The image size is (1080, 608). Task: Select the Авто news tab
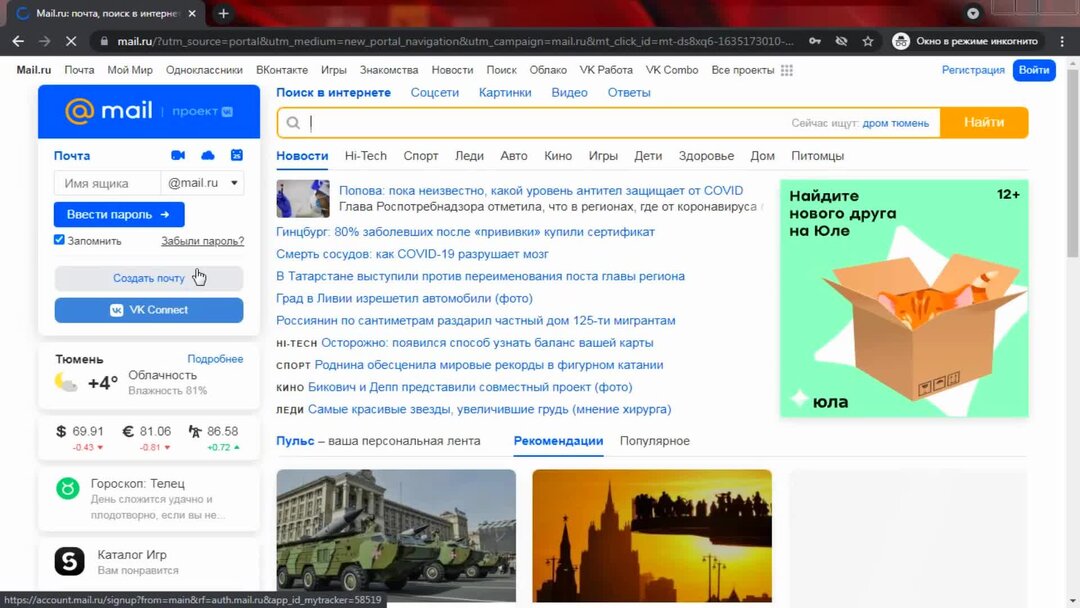point(514,156)
